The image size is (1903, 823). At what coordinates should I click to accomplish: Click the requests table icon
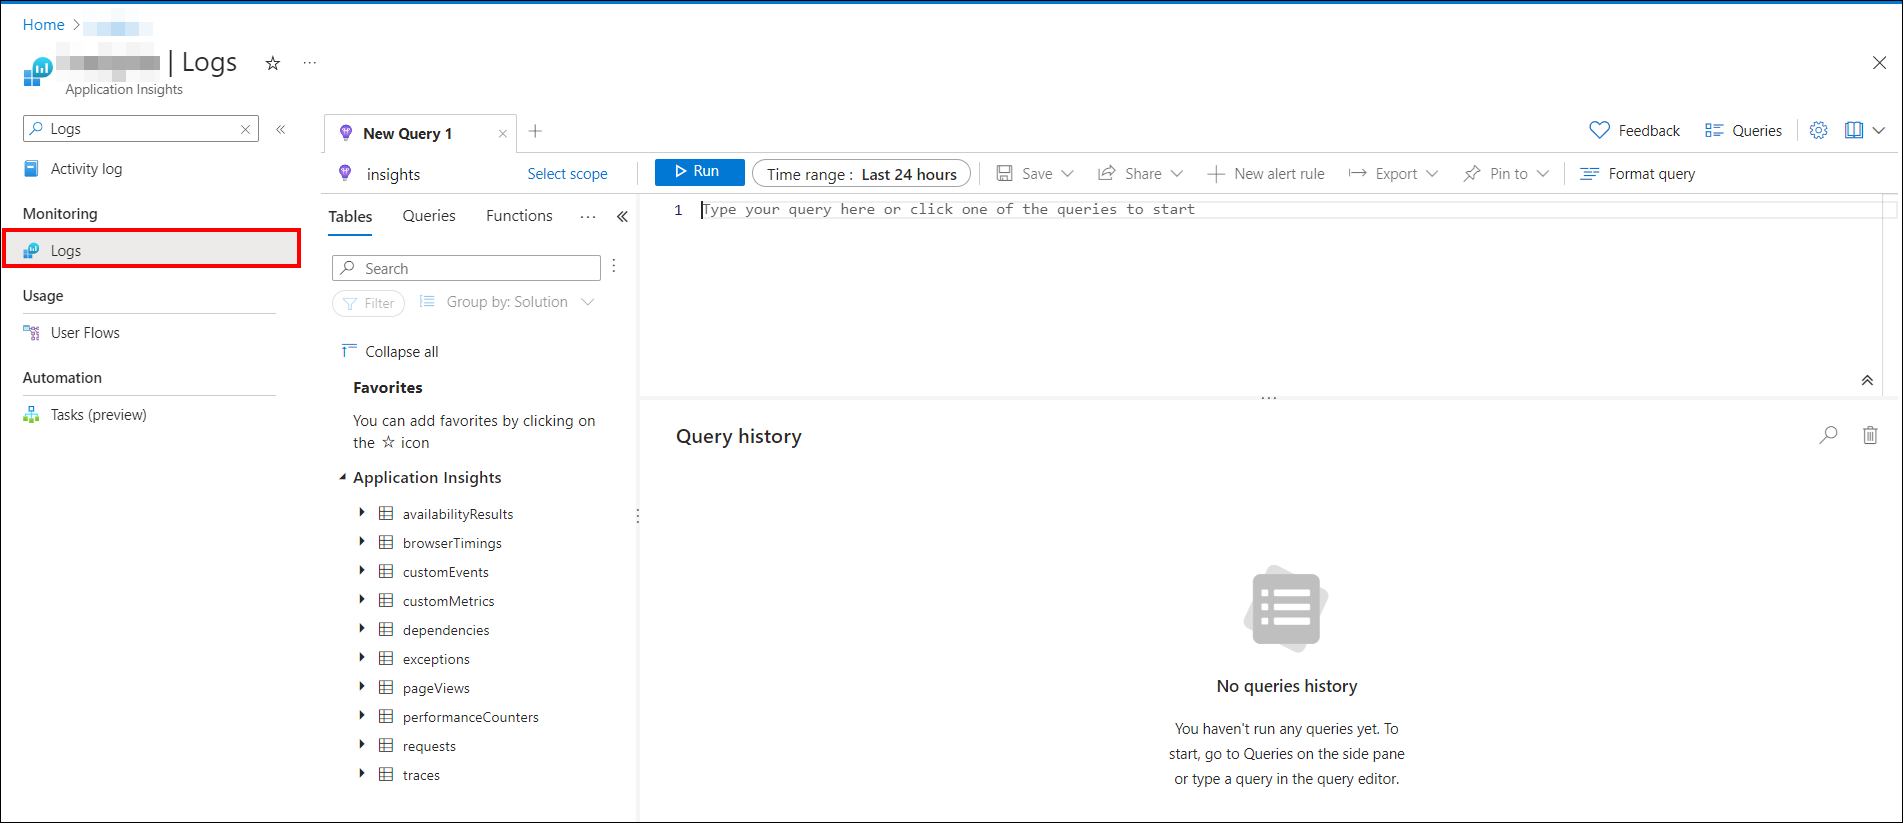point(386,745)
